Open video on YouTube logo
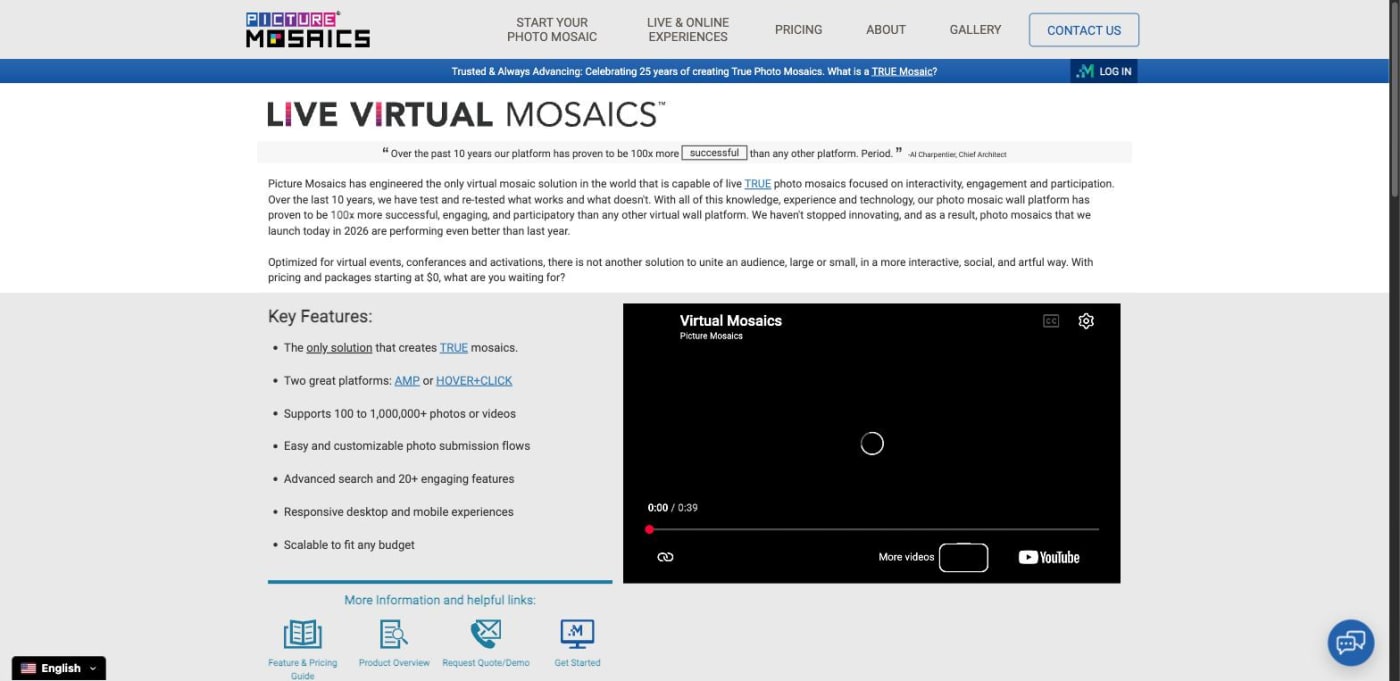 1049,557
